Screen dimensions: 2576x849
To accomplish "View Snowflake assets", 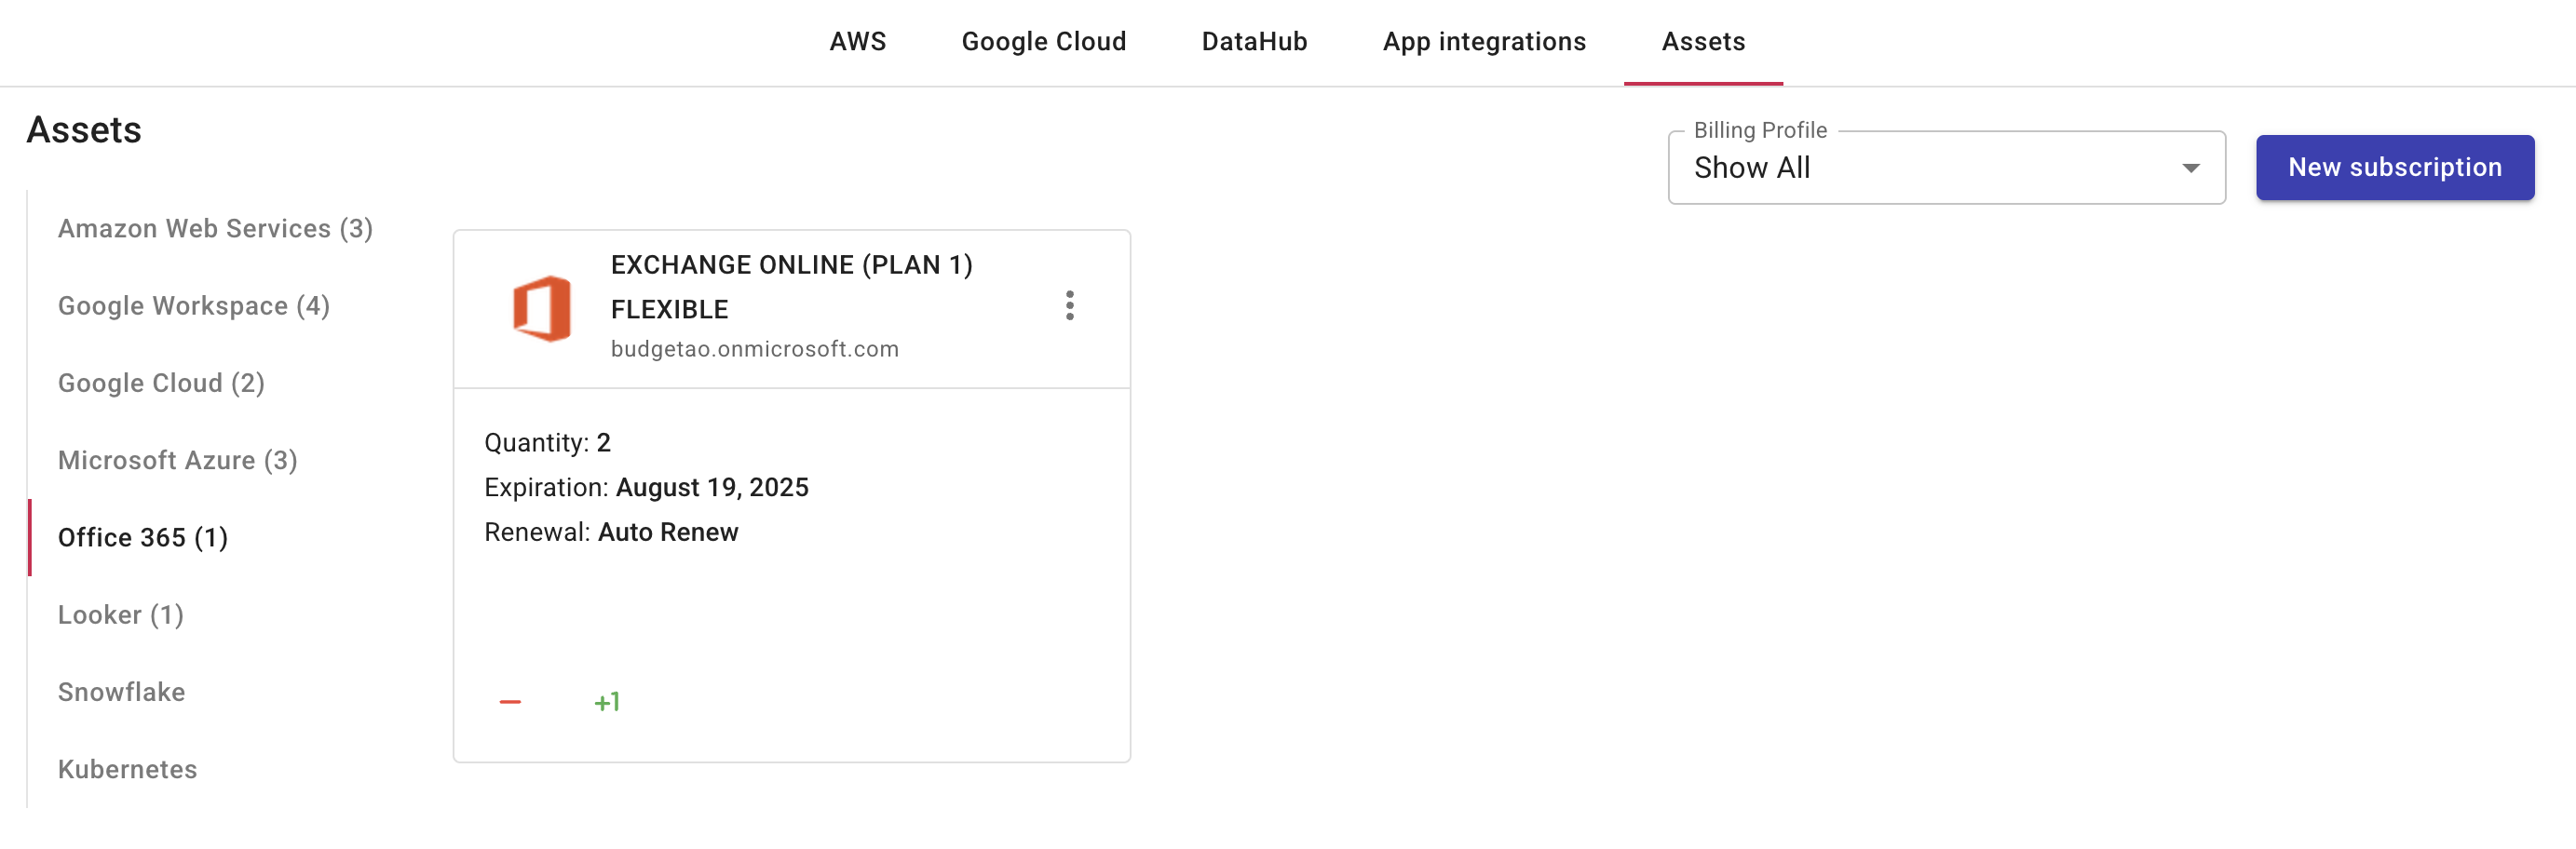I will pyautogui.click(x=121, y=692).
